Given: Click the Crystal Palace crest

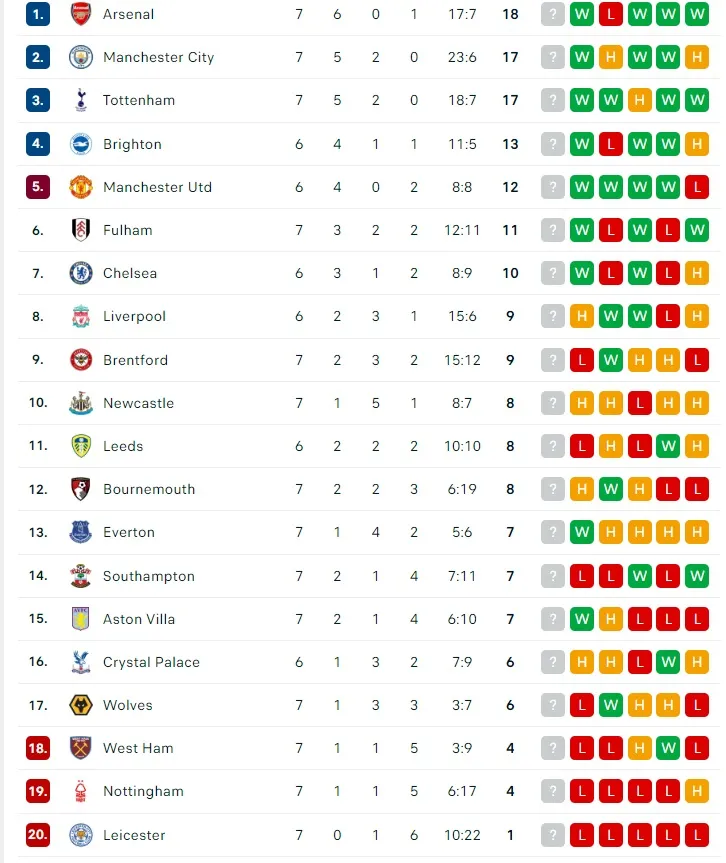Looking at the screenshot, I should [81, 662].
